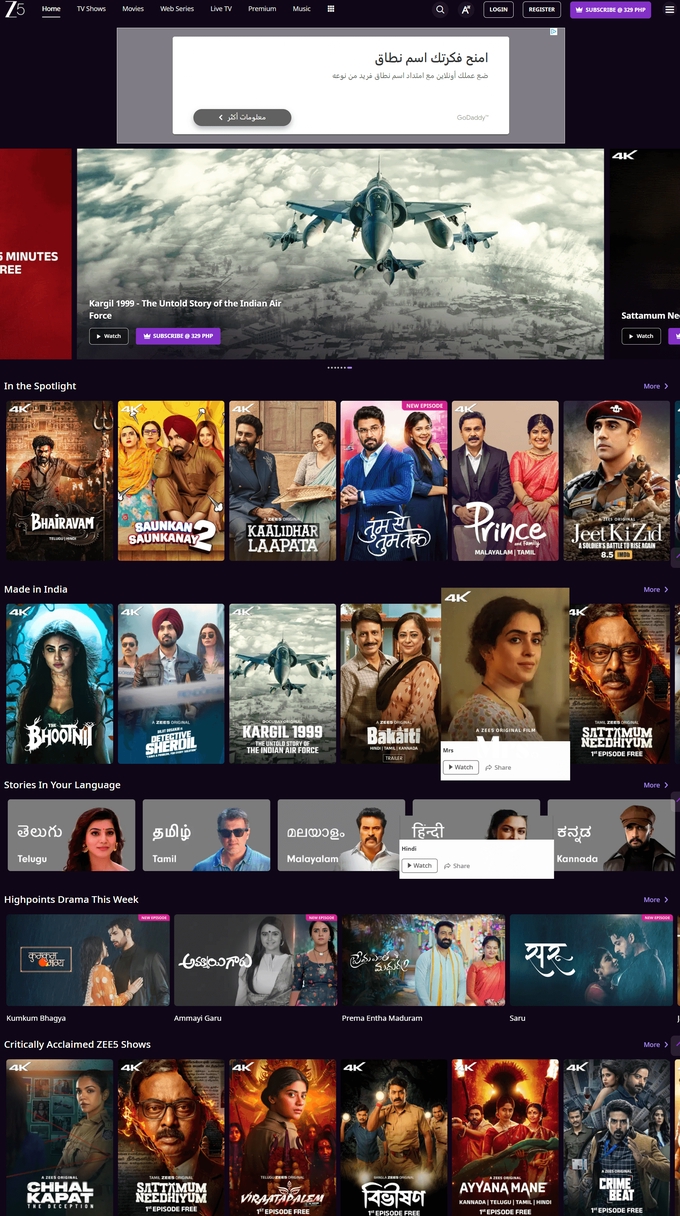
Task: Open the Chhal Kapat poster
Action: tap(60, 1138)
